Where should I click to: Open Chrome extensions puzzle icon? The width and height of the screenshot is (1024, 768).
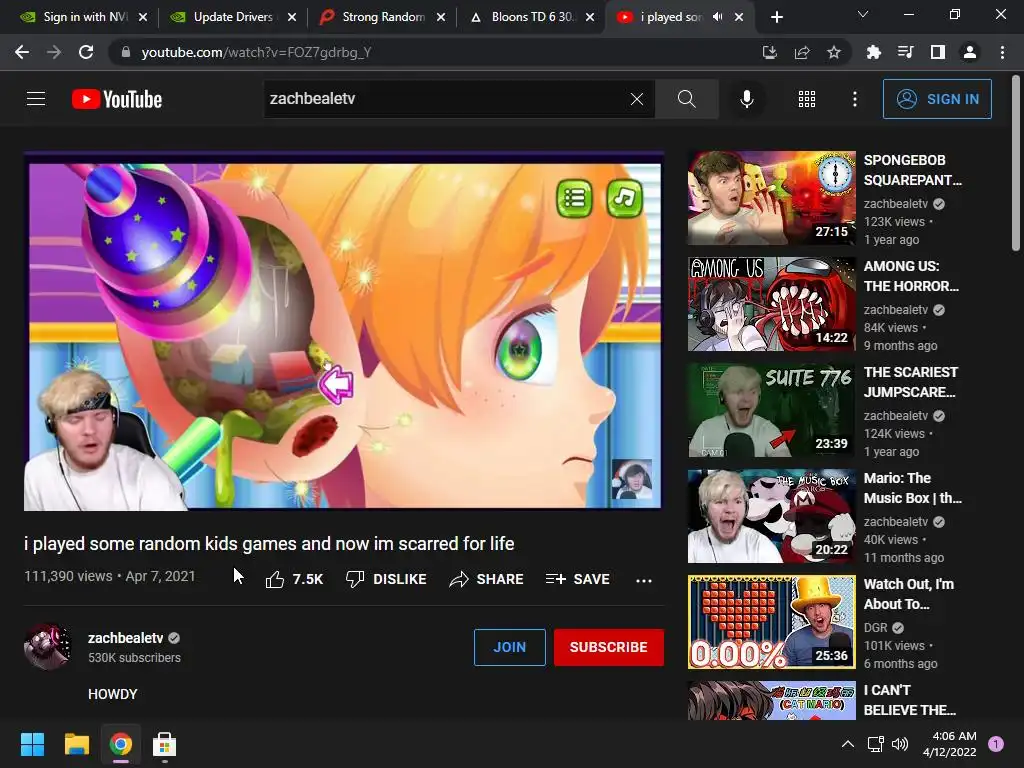tap(873, 52)
